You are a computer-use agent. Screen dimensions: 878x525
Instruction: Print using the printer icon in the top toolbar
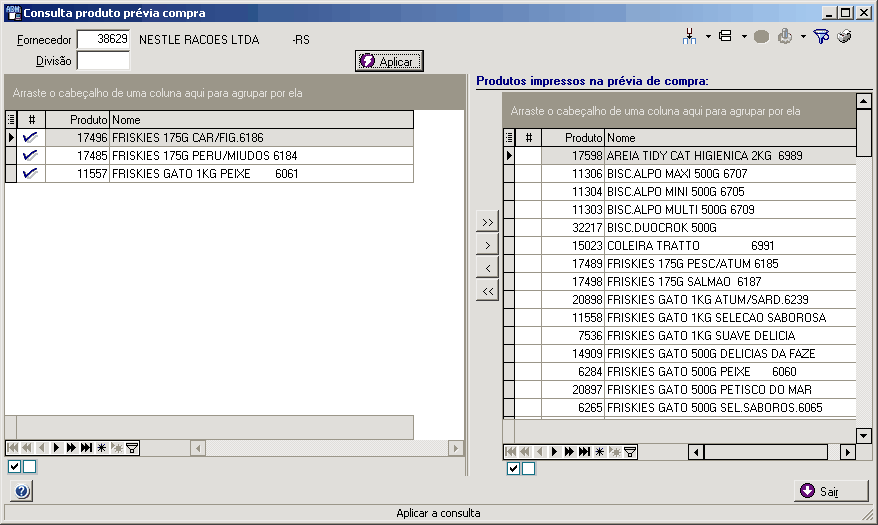pos(844,37)
